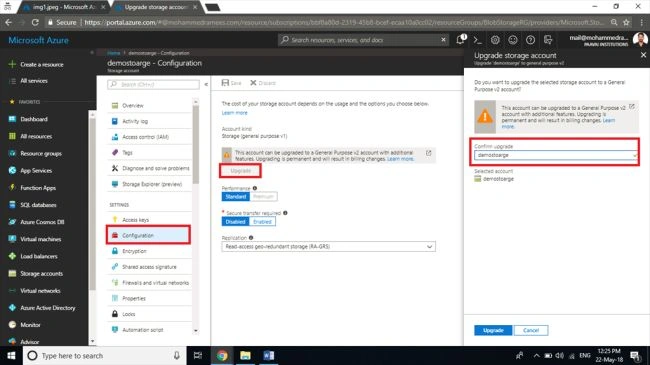The height and width of the screenshot is (365, 650).
Task: Clear the top search box with X
Action: tap(443, 40)
